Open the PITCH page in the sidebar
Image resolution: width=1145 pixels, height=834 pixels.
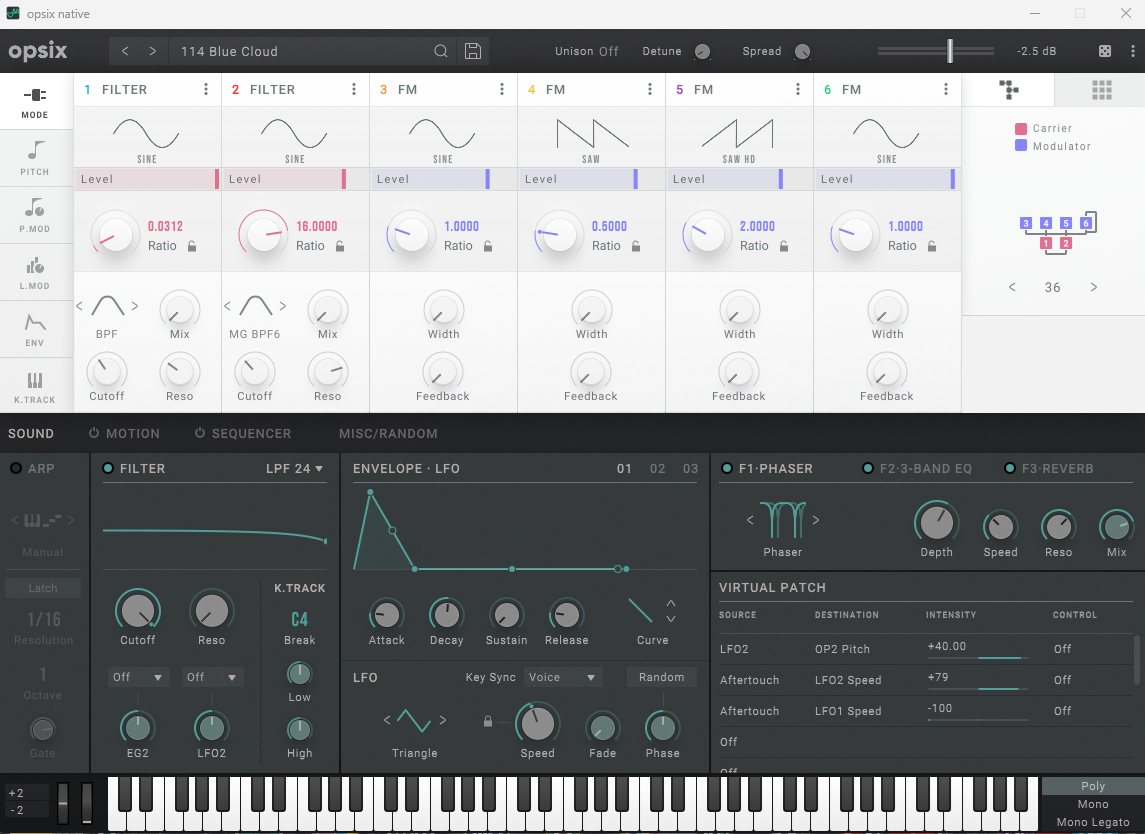pos(35,158)
